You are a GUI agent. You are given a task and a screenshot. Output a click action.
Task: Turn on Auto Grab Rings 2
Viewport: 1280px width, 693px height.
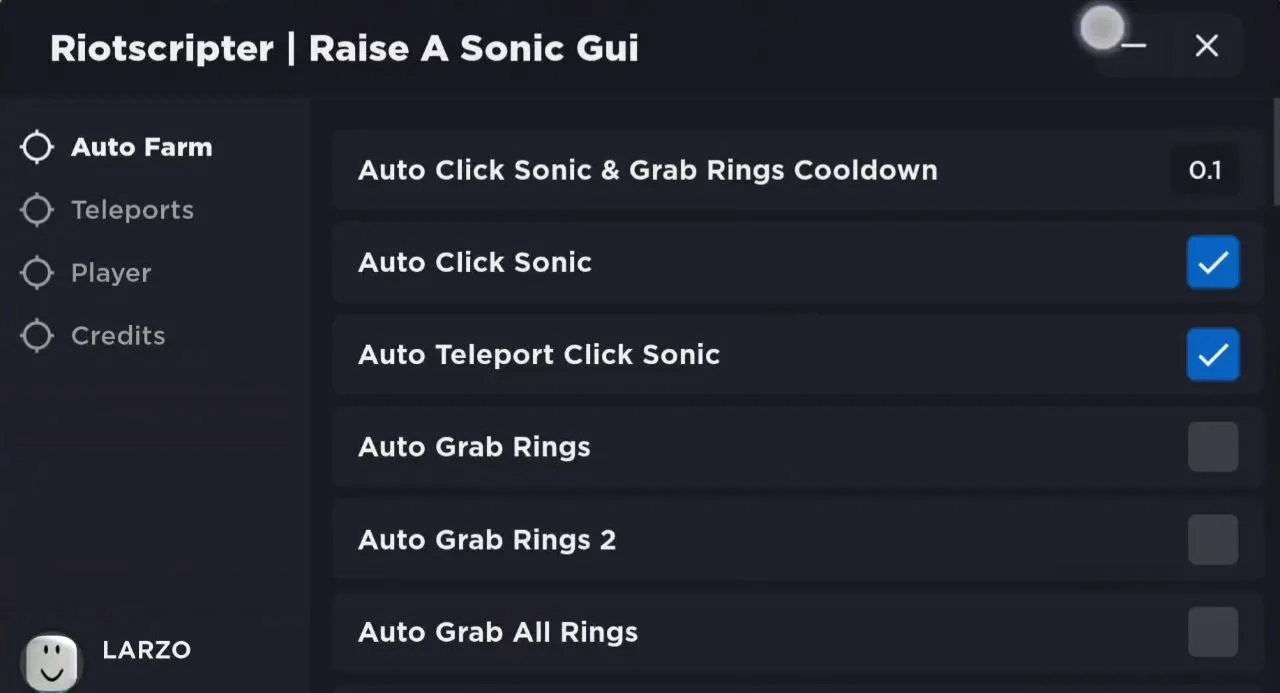pyautogui.click(x=1213, y=540)
